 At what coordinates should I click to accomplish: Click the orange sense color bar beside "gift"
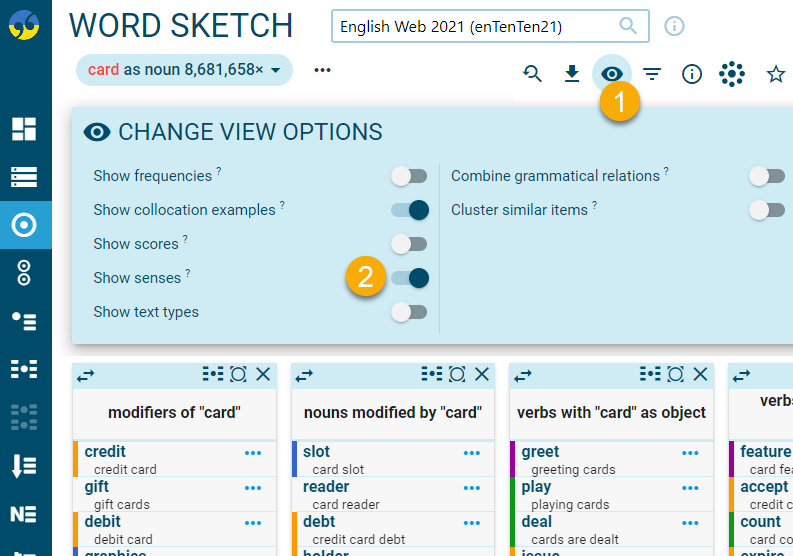click(x=75, y=495)
